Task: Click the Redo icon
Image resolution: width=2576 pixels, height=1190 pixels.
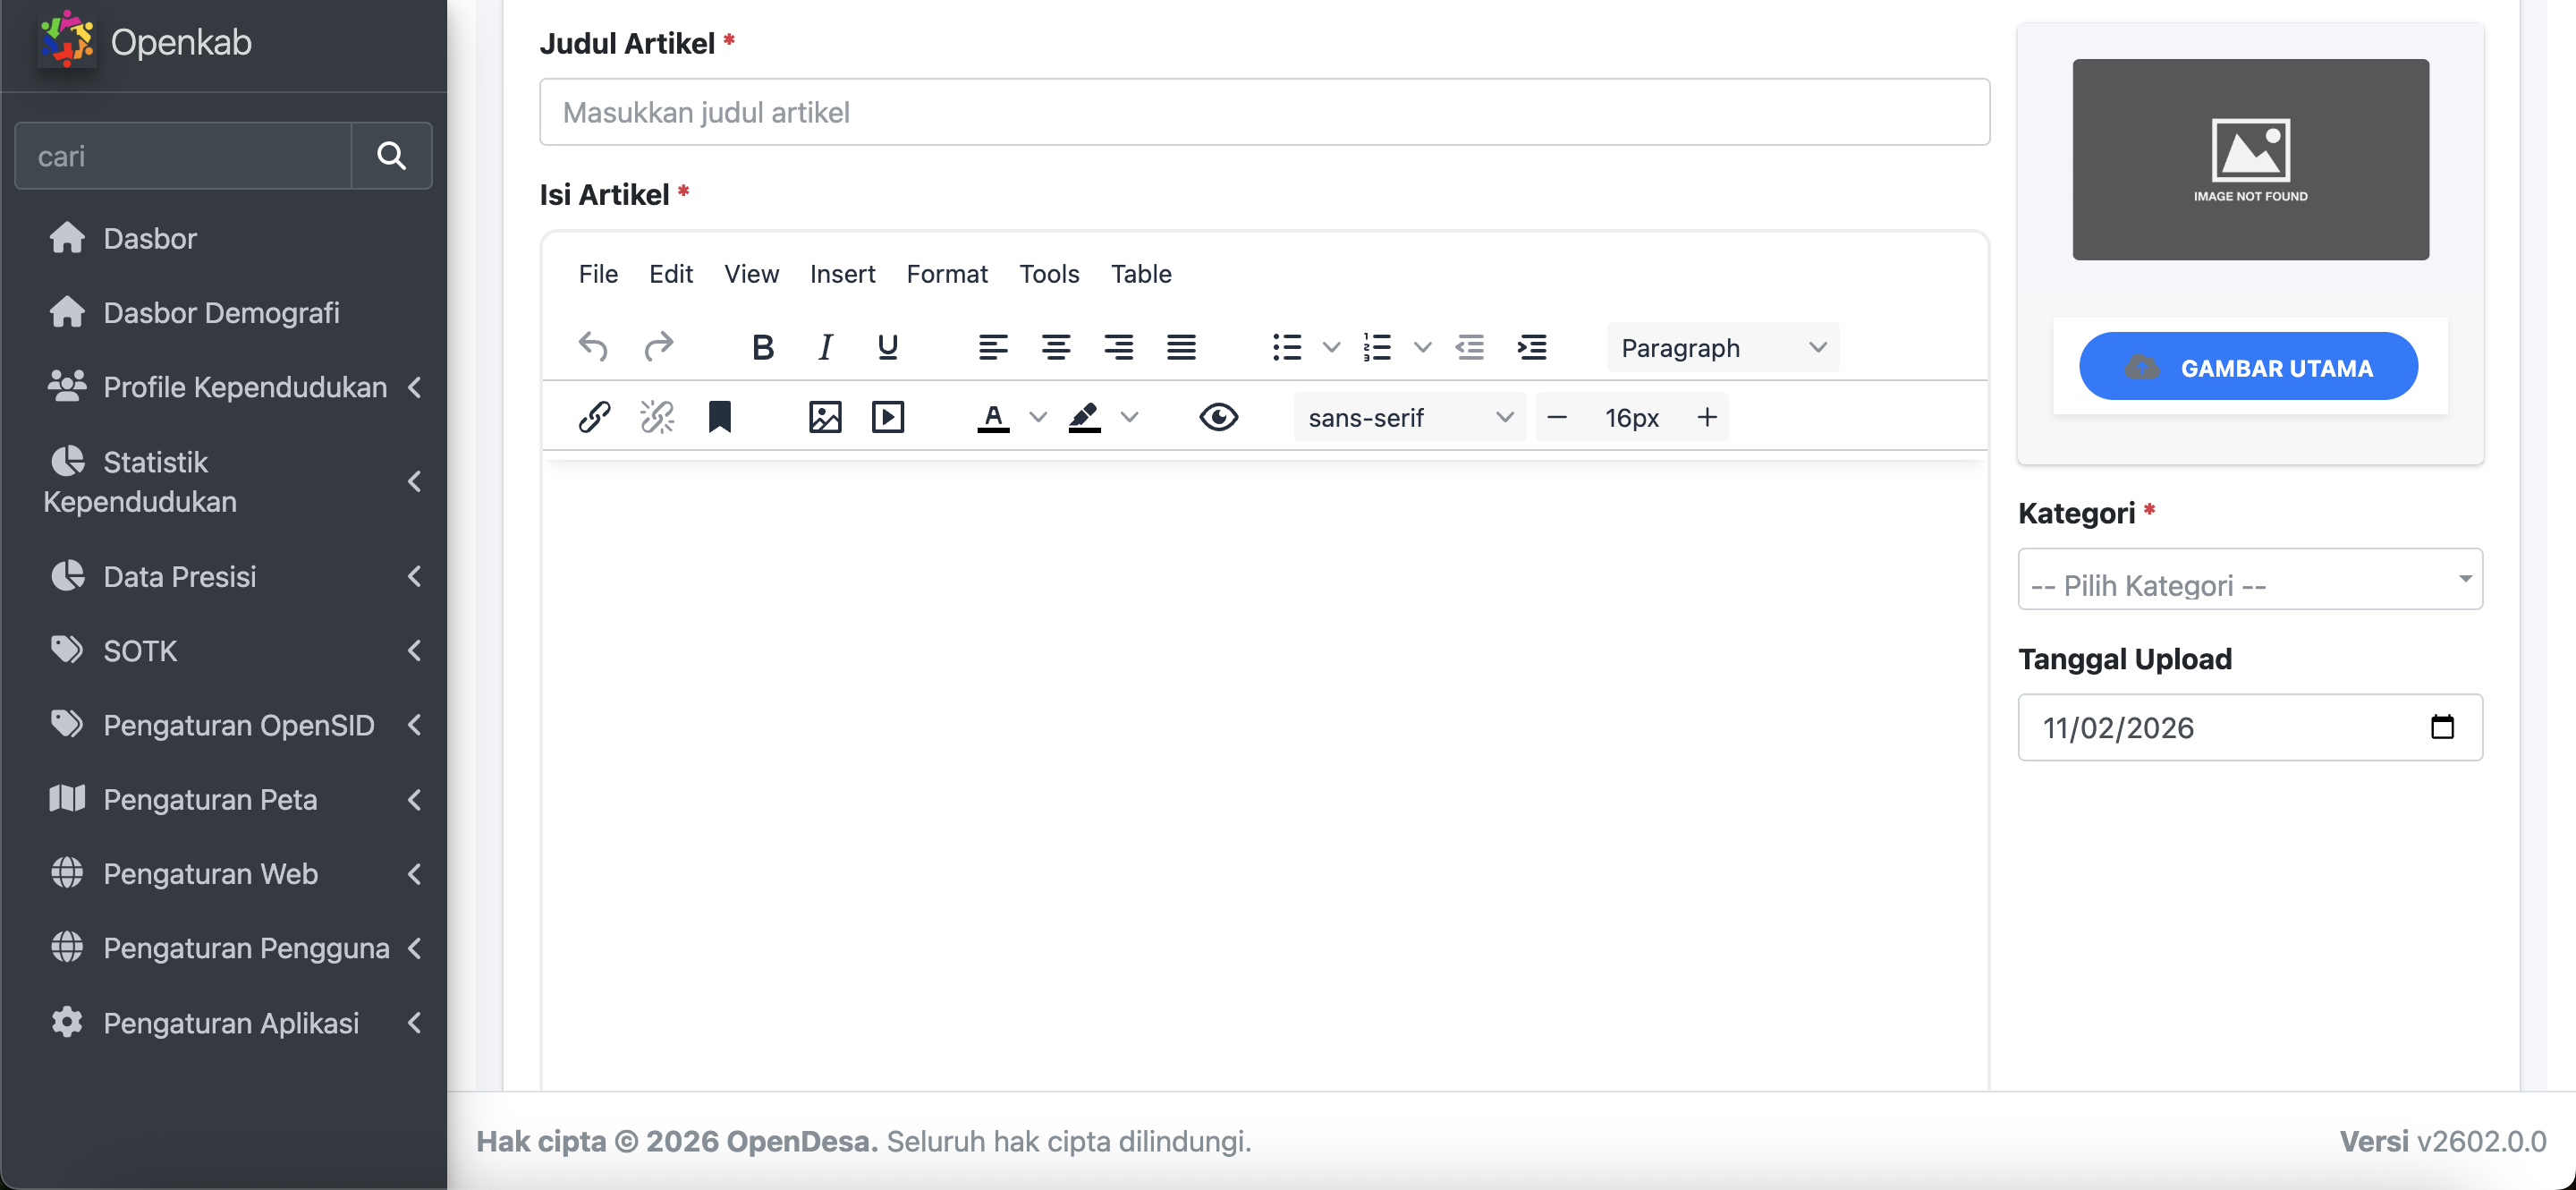Action: point(659,347)
